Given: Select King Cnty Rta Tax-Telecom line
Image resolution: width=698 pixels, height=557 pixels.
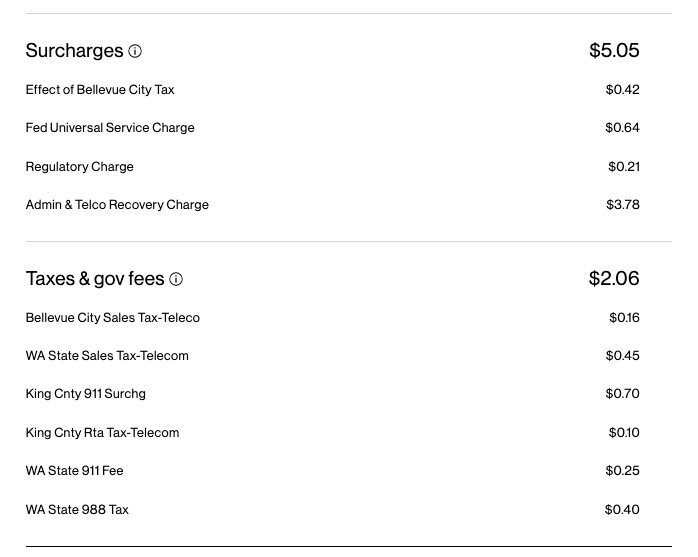Looking at the screenshot, I should [102, 433].
